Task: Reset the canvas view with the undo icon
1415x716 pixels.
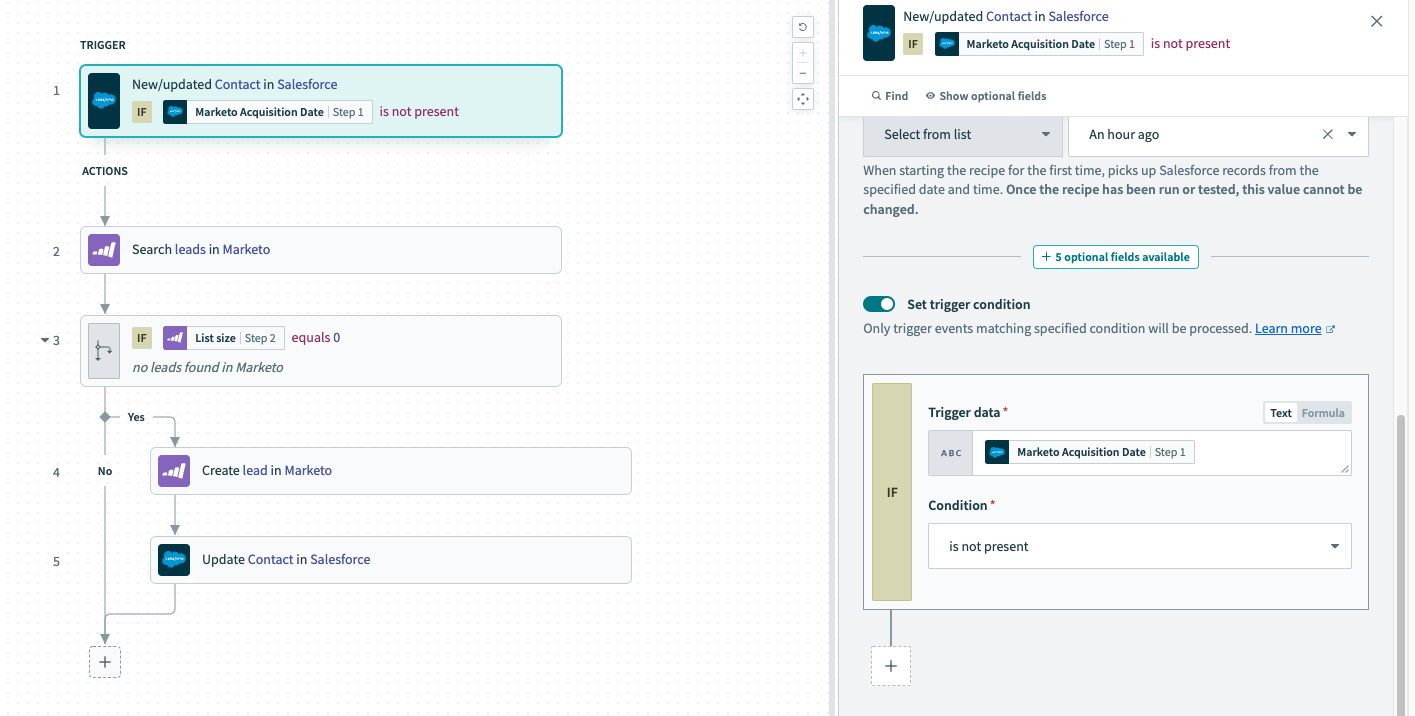Action: 802,27
